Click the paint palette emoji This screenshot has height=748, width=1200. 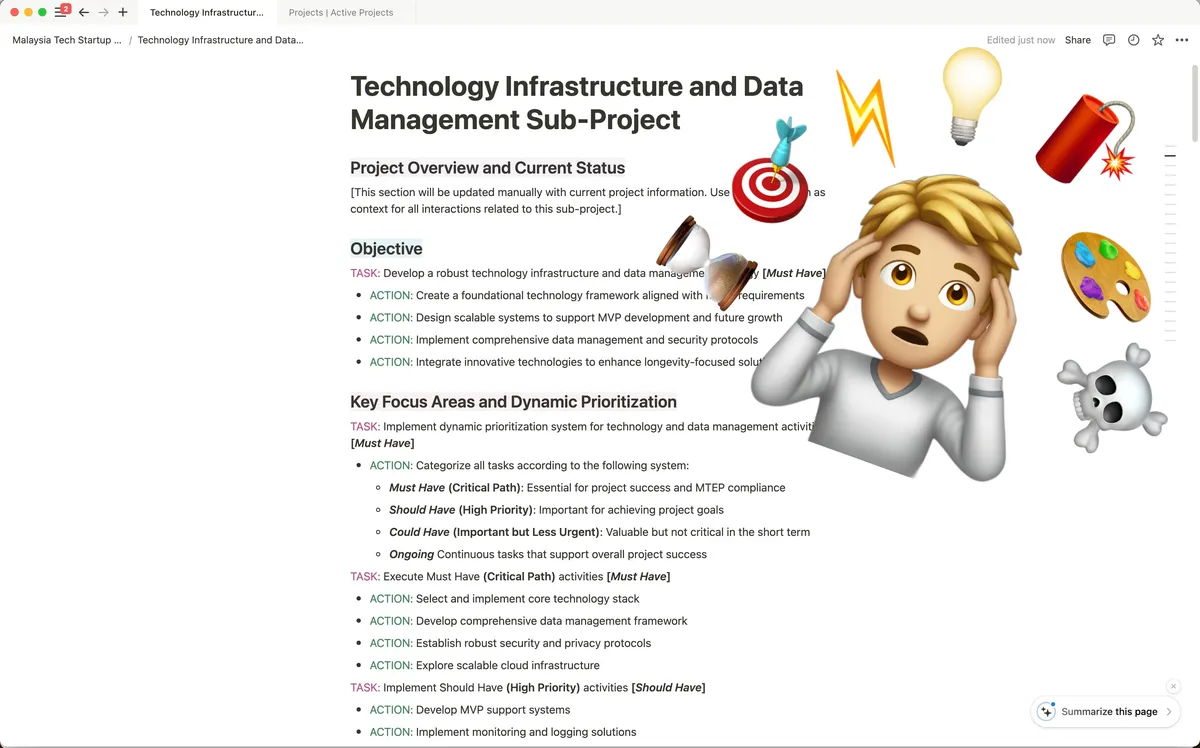point(1105,275)
